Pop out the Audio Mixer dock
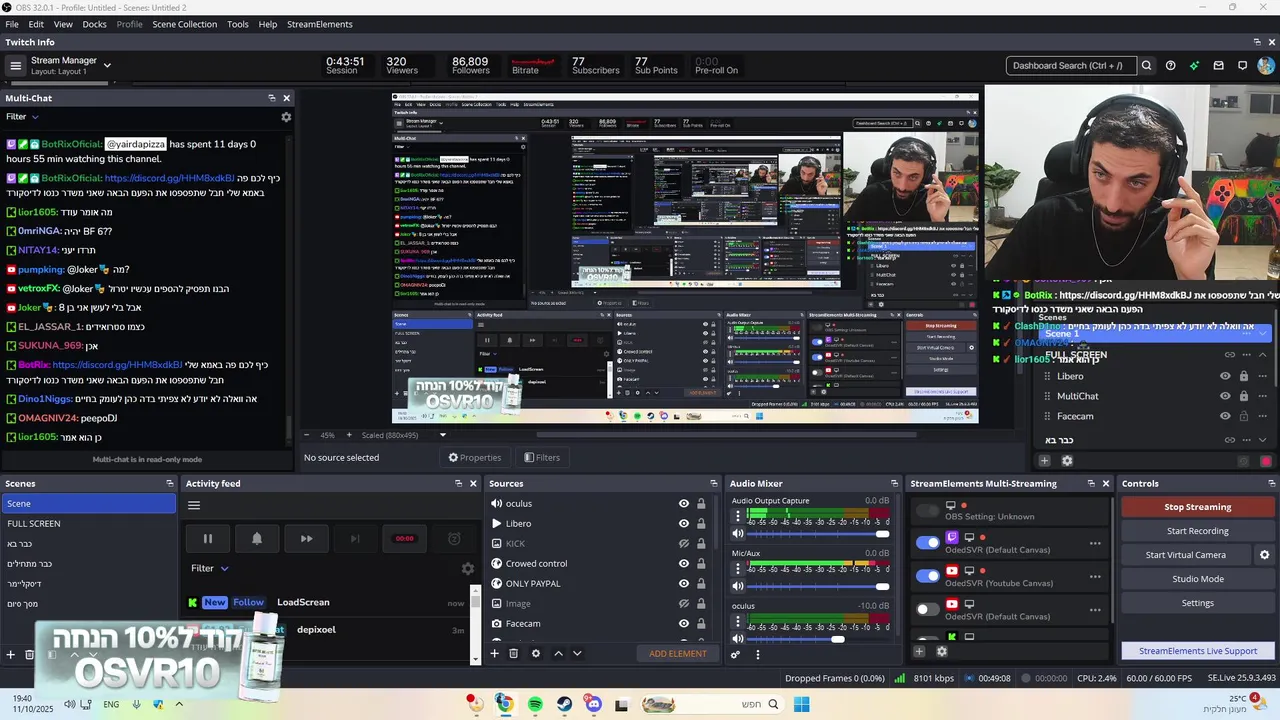 [x=892, y=484]
